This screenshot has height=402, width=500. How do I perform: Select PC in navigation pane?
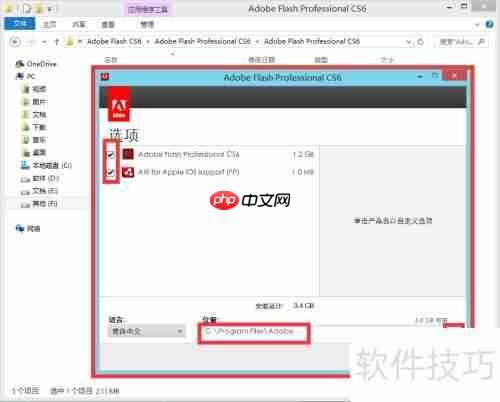[x=26, y=76]
